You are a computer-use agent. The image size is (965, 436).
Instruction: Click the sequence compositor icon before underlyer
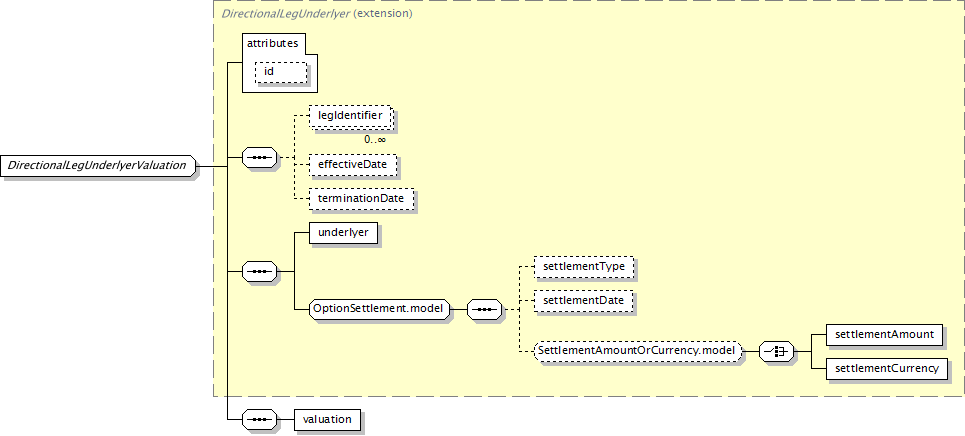[260, 270]
